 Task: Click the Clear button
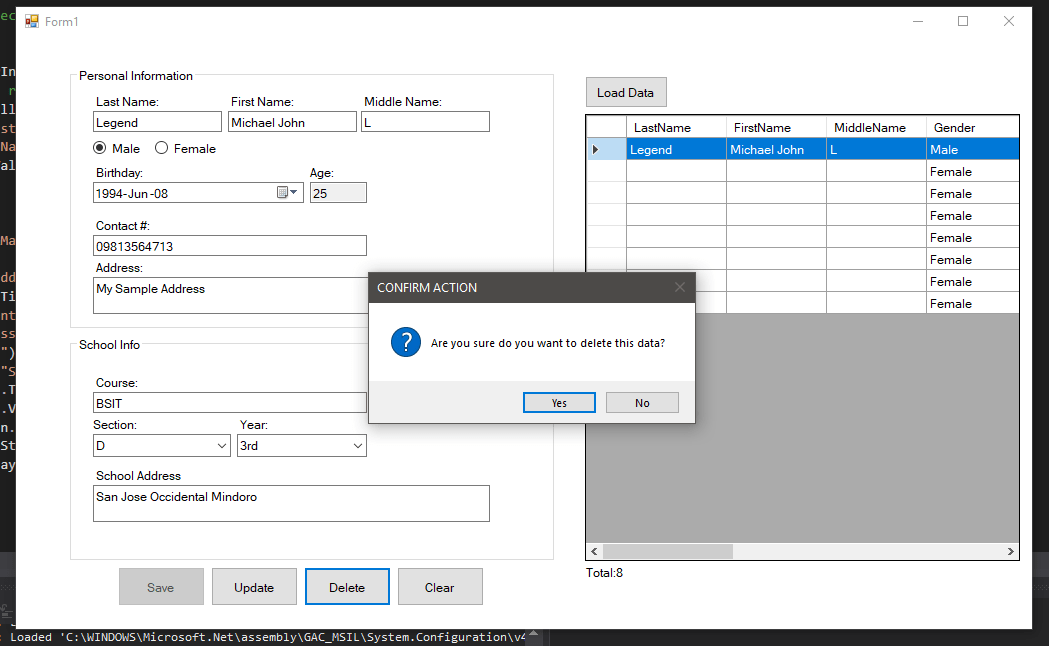440,587
